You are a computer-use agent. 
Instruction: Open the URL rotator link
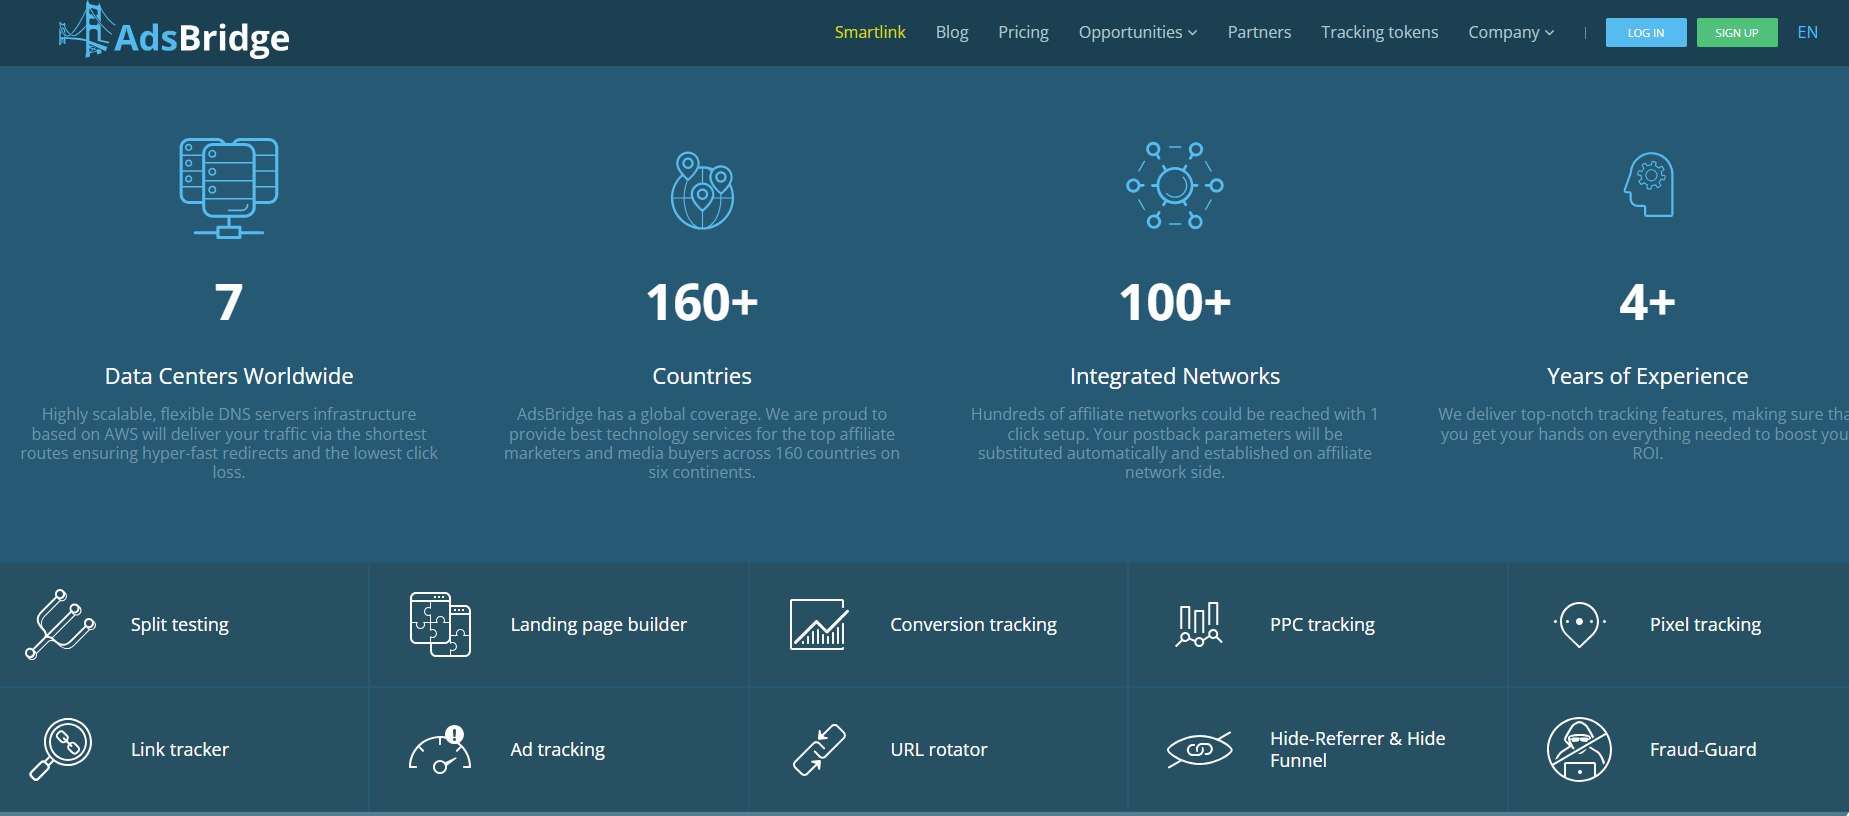tap(939, 750)
